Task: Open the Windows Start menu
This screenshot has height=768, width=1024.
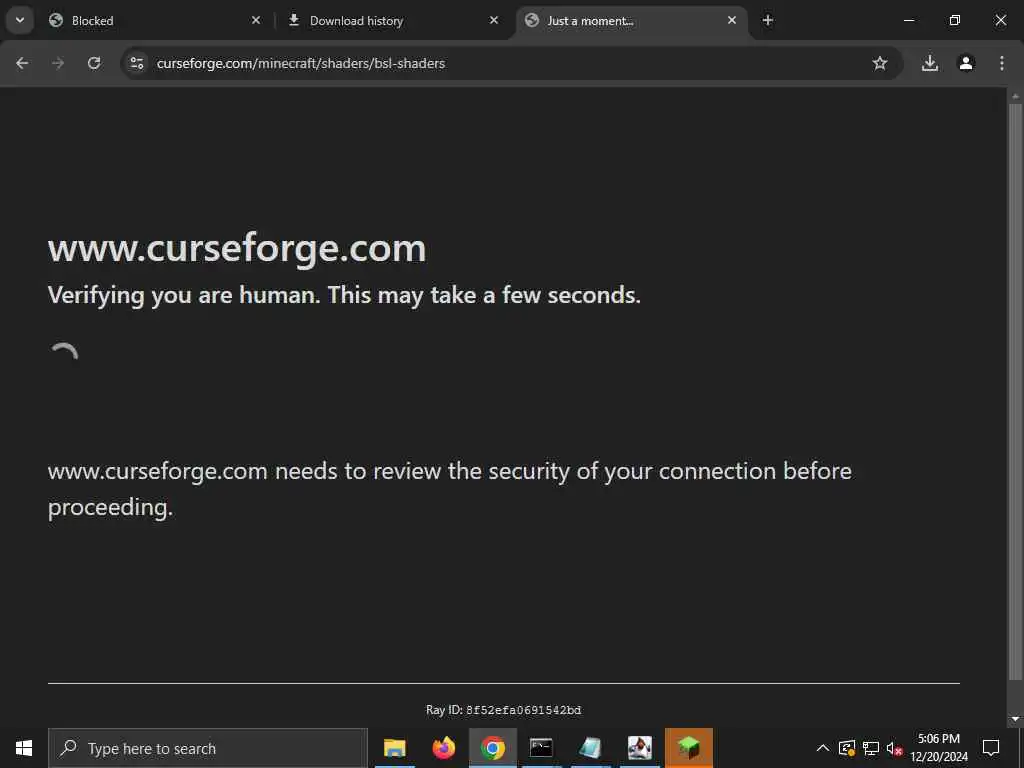Action: (24, 748)
